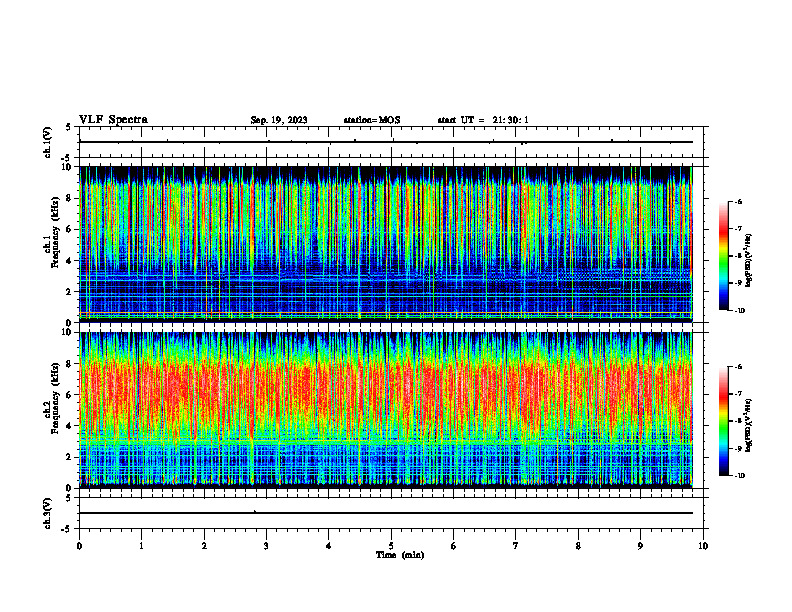Image resolution: width=792 pixels, height=612 pixels.
Task: Click the time axis tick label "6" below ch.3 panel
Action: tap(454, 546)
